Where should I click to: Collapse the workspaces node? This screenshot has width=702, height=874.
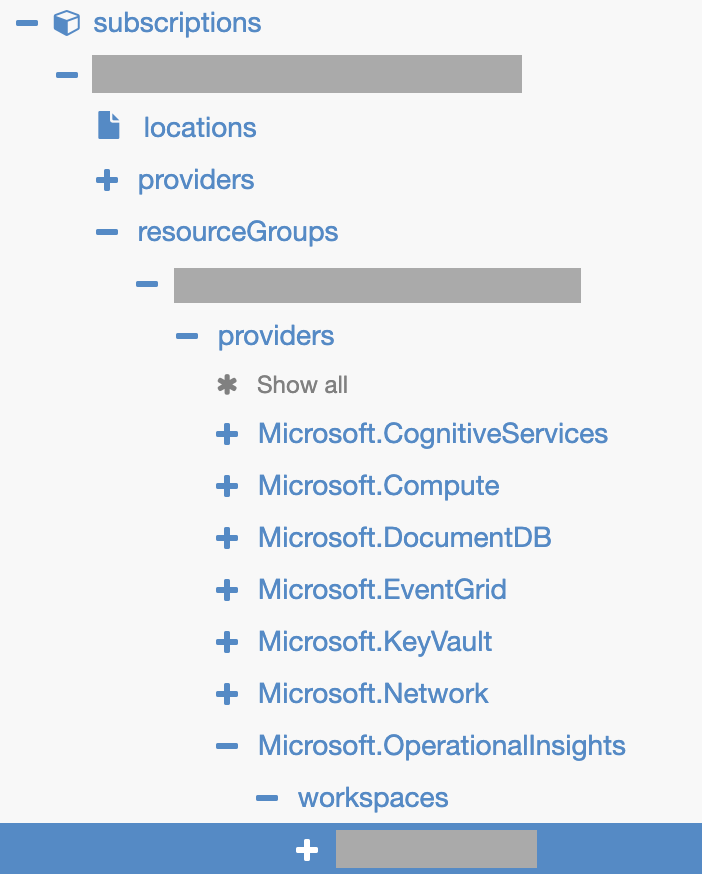tap(267, 796)
